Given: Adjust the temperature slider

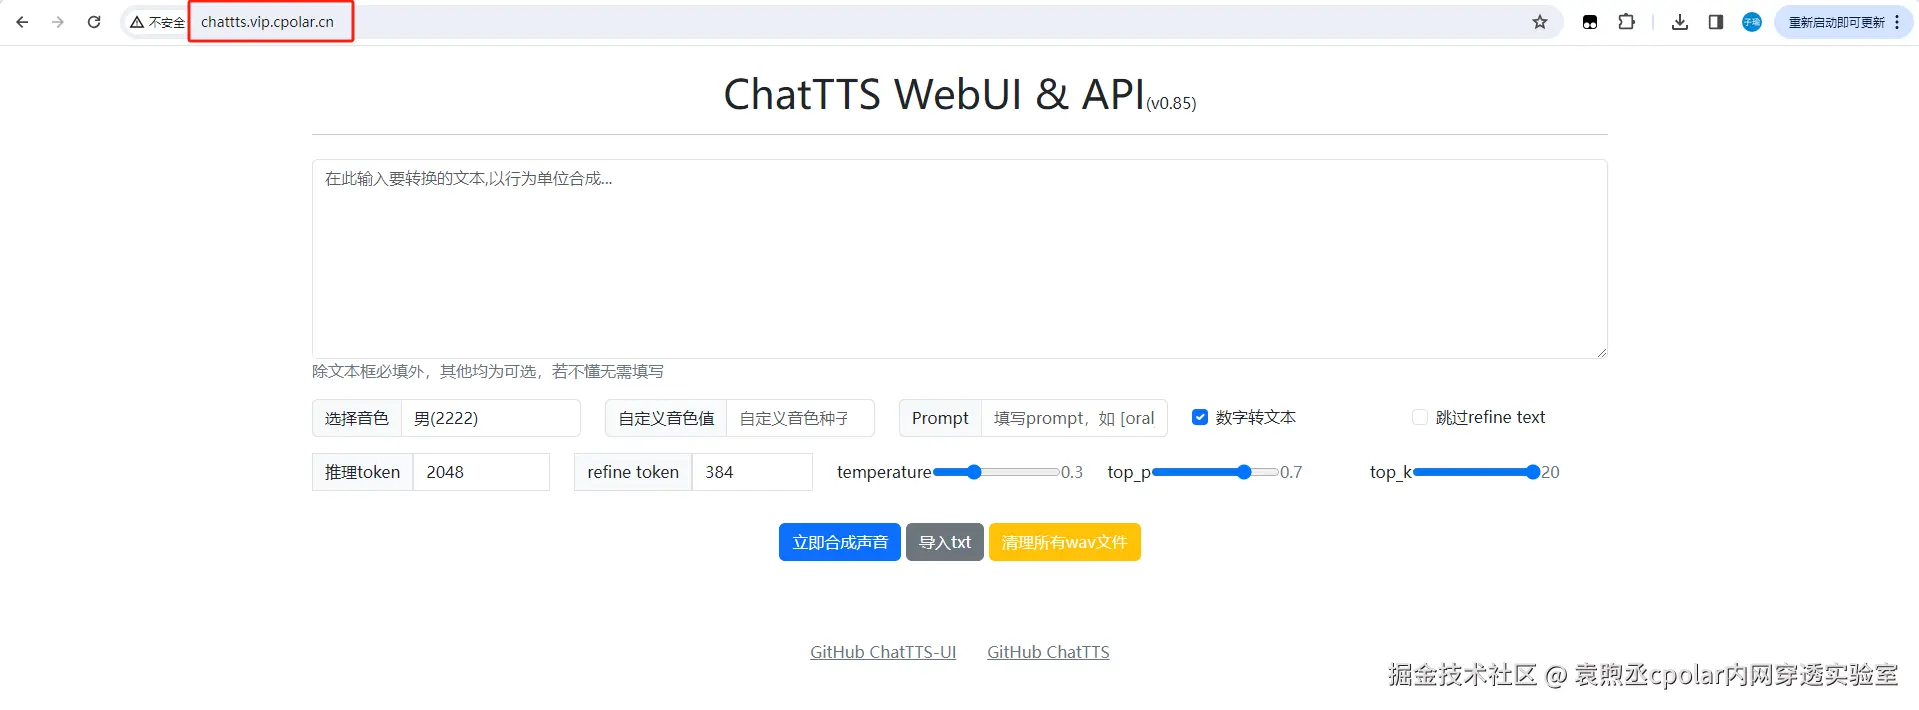Looking at the screenshot, I should pos(995,472).
